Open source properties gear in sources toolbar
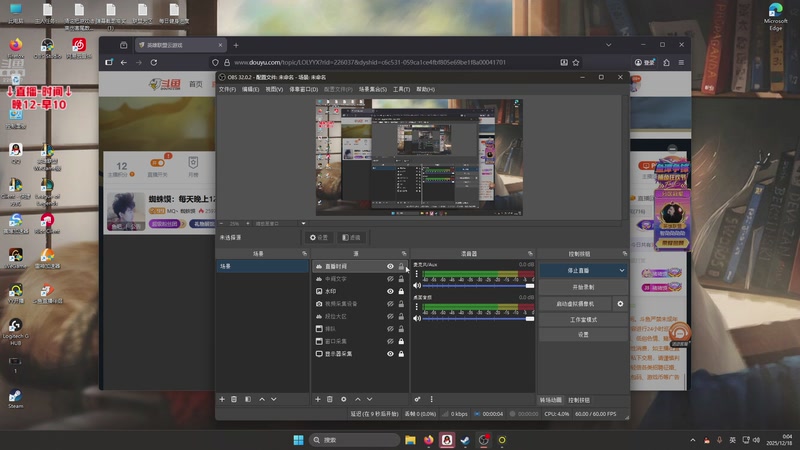The image size is (800, 450). pos(343,399)
